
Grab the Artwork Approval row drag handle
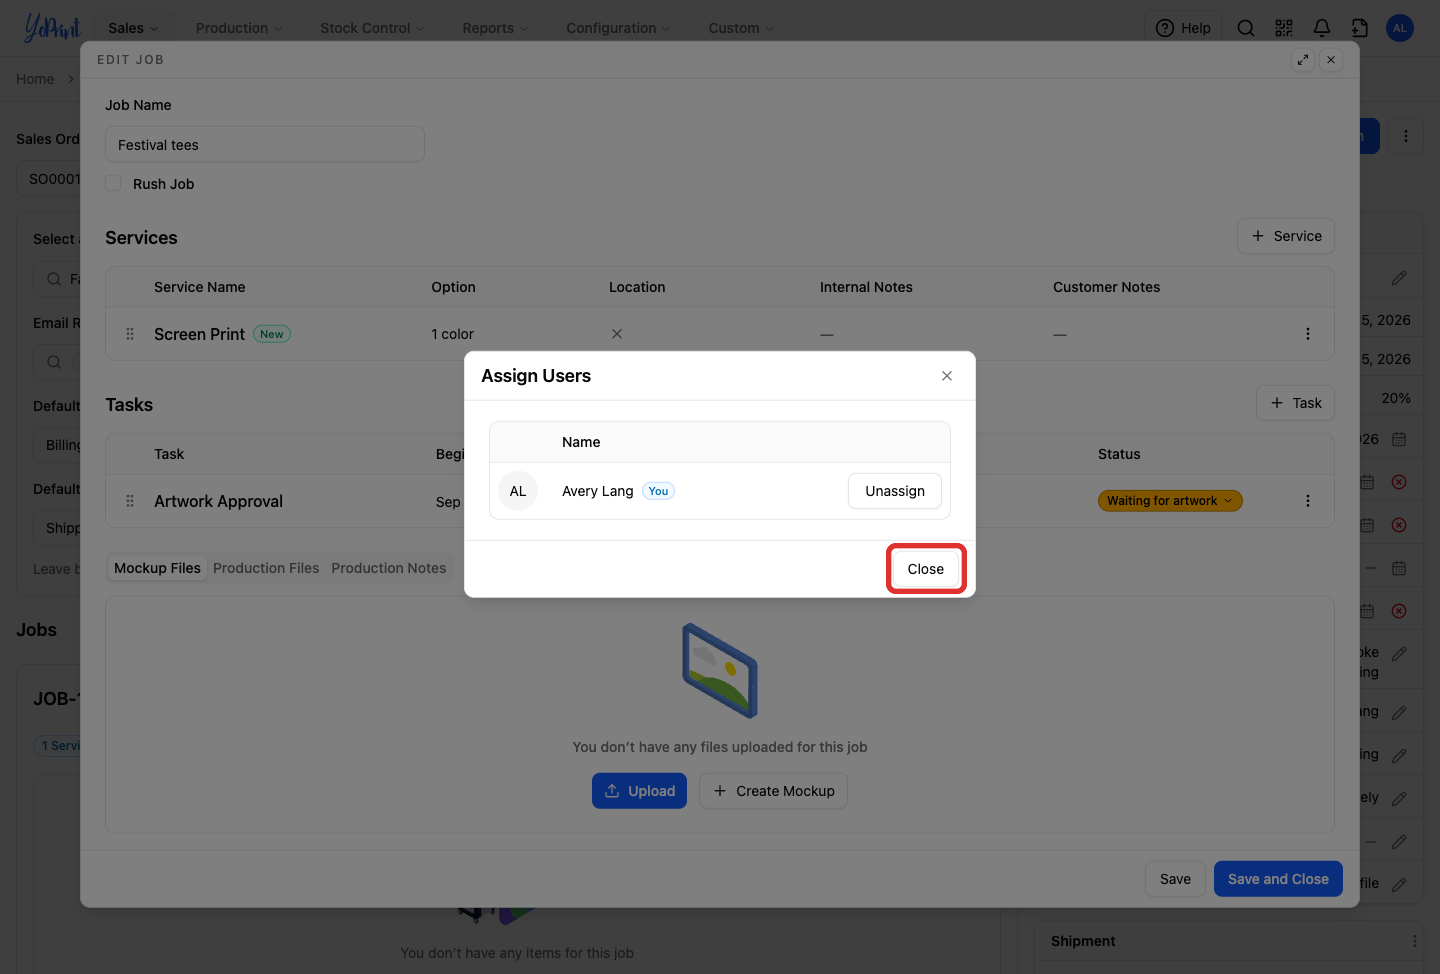point(130,501)
